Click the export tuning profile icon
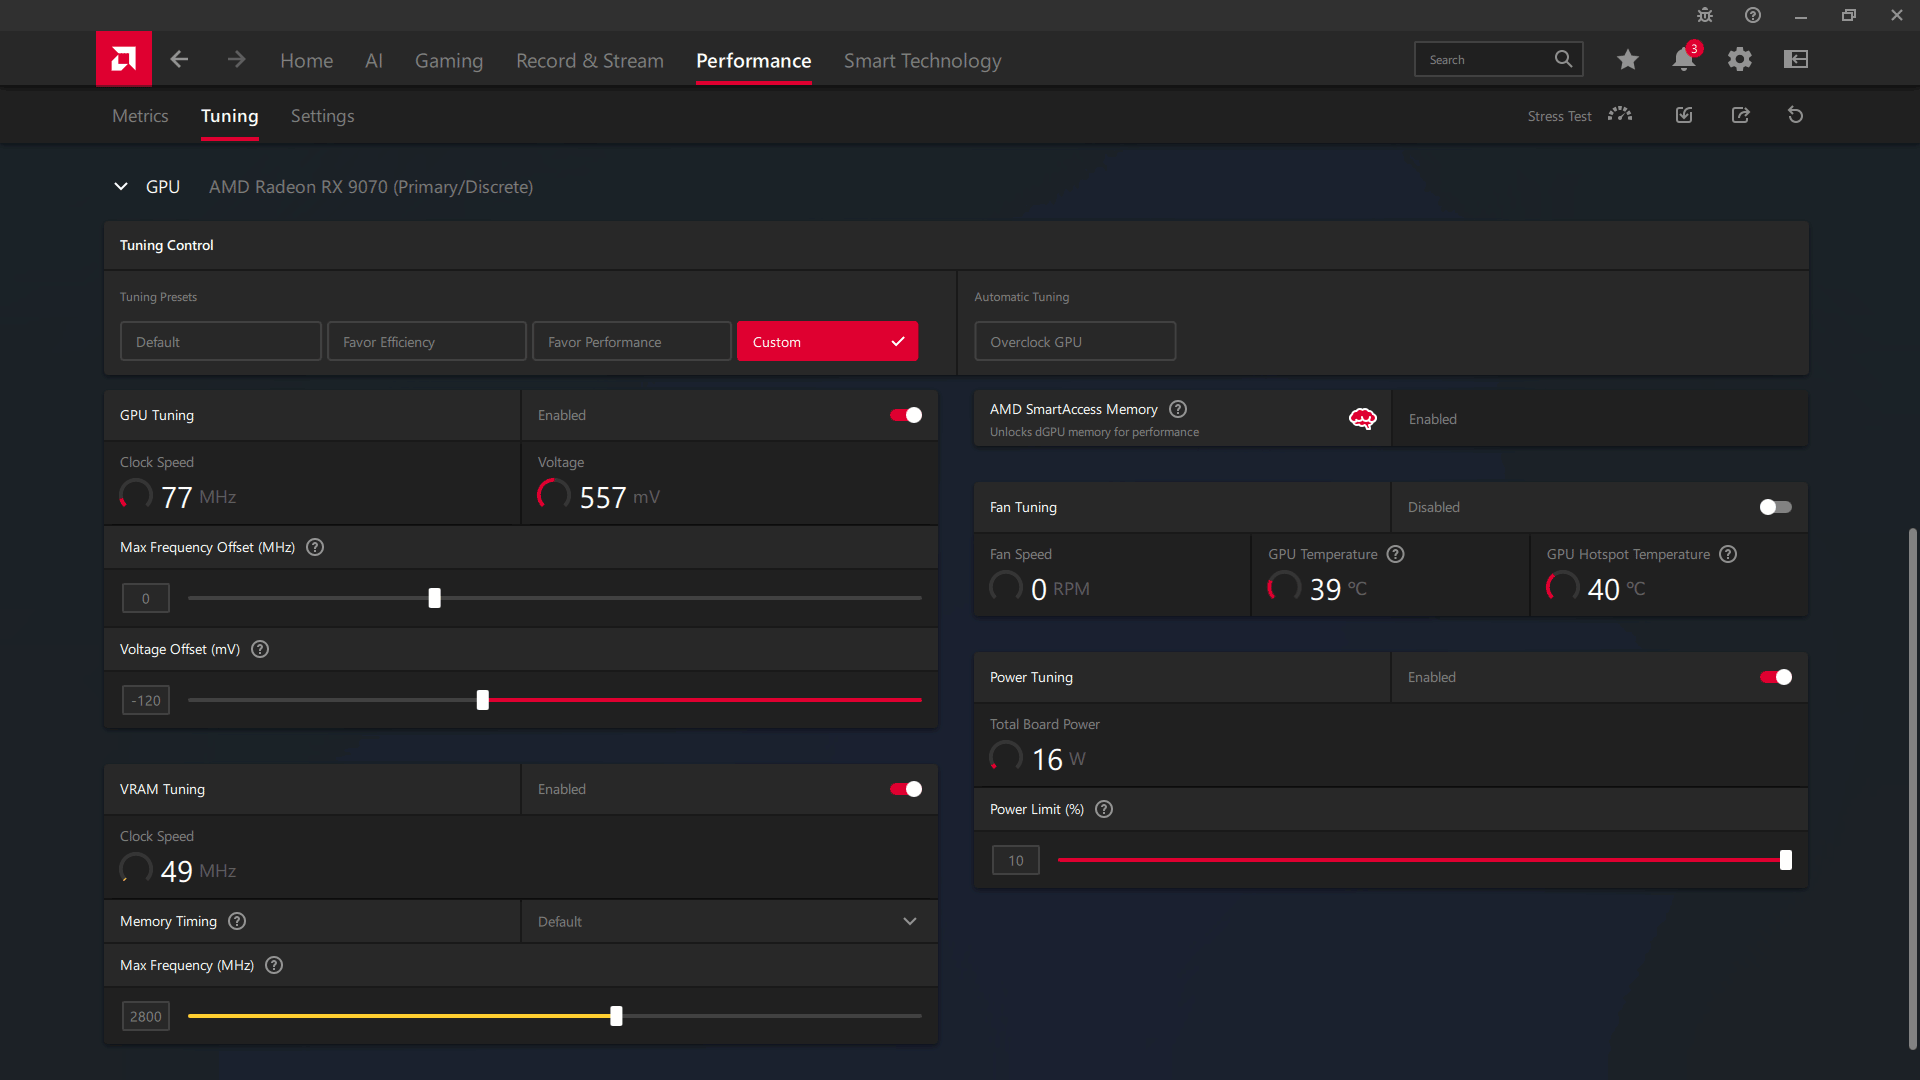The image size is (1920, 1080). pyautogui.click(x=1740, y=115)
